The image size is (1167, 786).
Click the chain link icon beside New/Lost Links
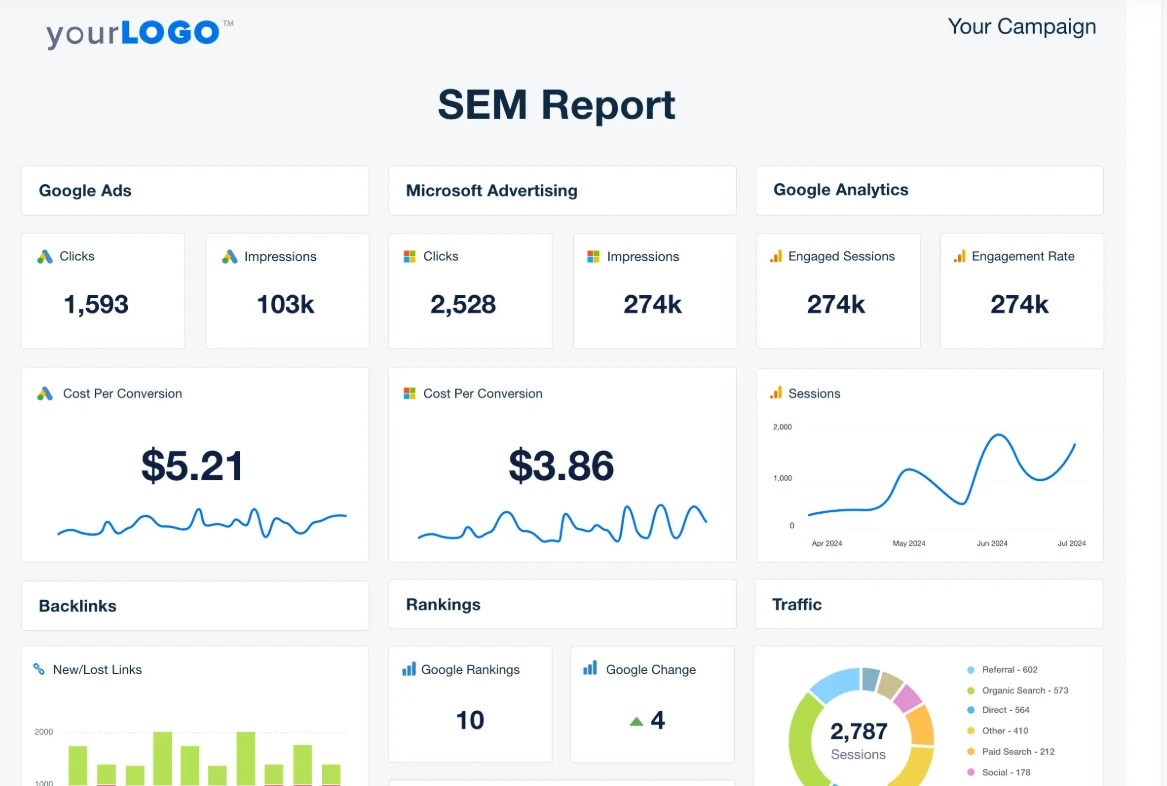39,670
